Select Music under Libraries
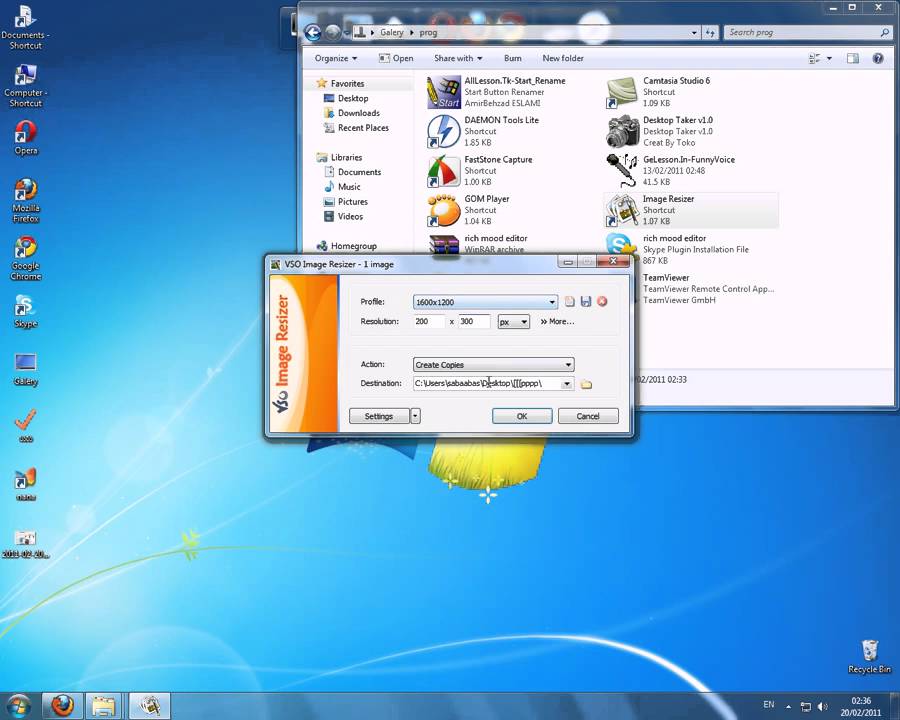The image size is (900, 720). pyautogui.click(x=348, y=187)
